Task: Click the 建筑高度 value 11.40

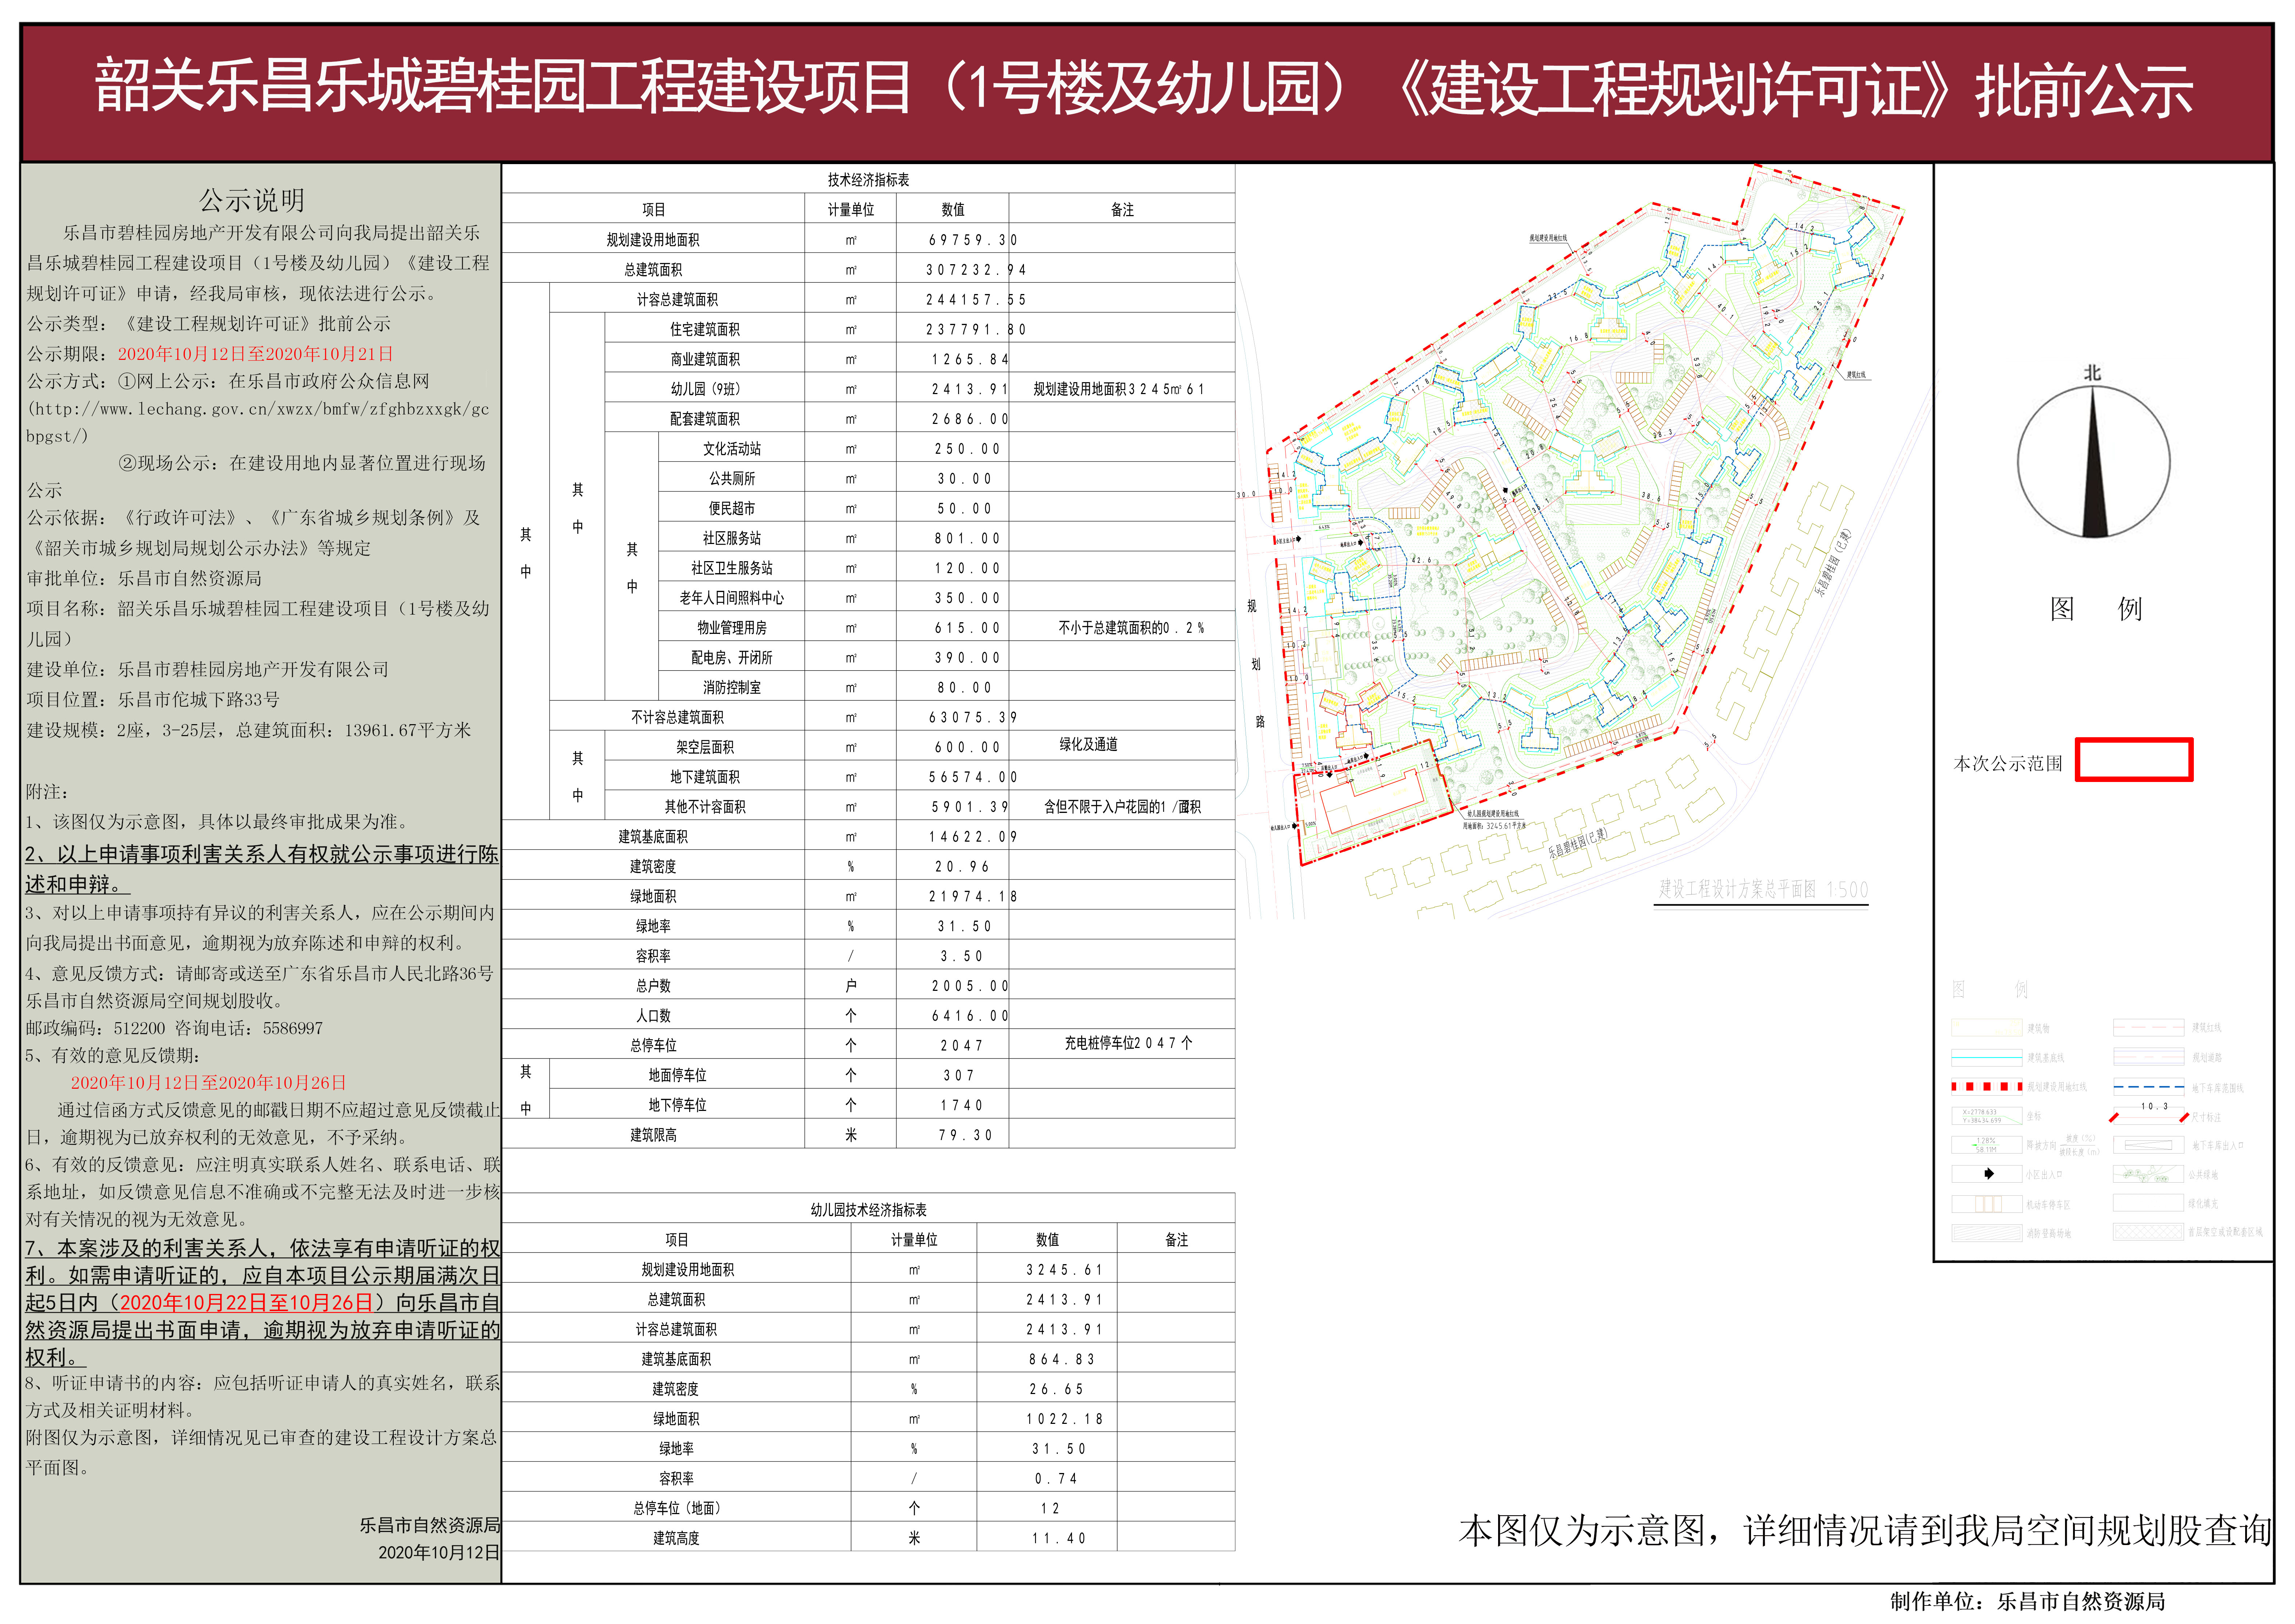Action: tap(1058, 1538)
